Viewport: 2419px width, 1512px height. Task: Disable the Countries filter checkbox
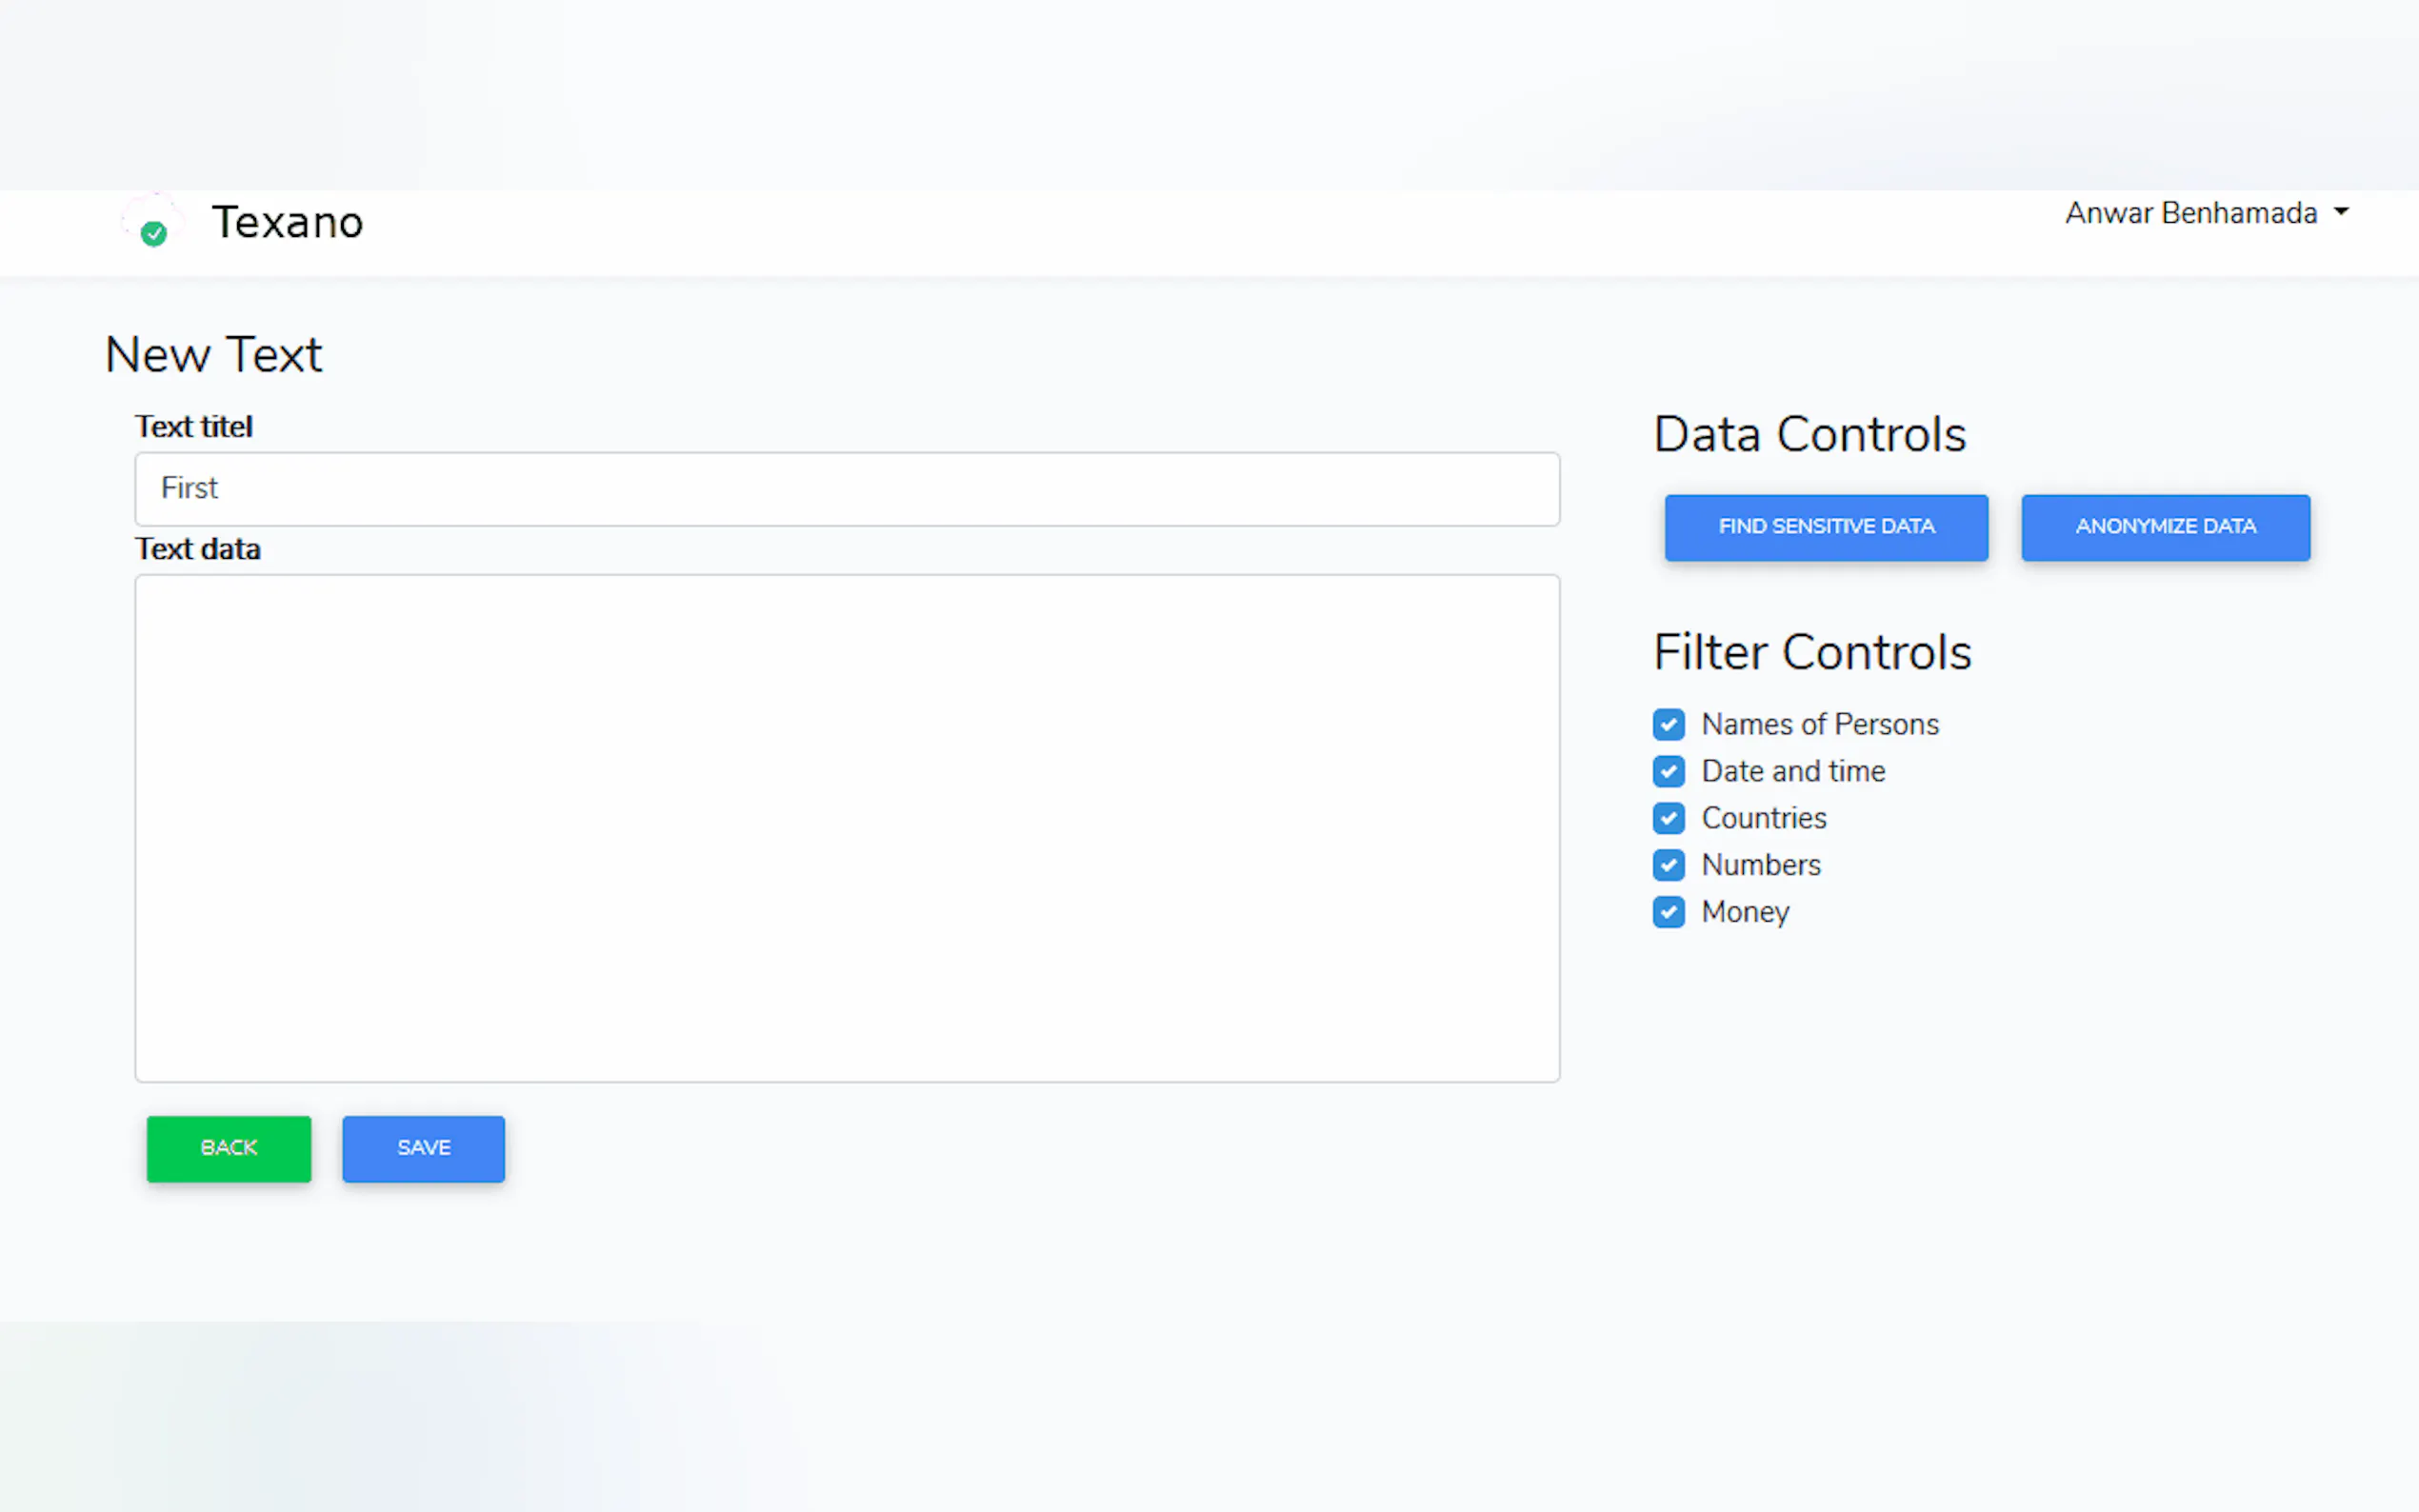click(x=1668, y=818)
